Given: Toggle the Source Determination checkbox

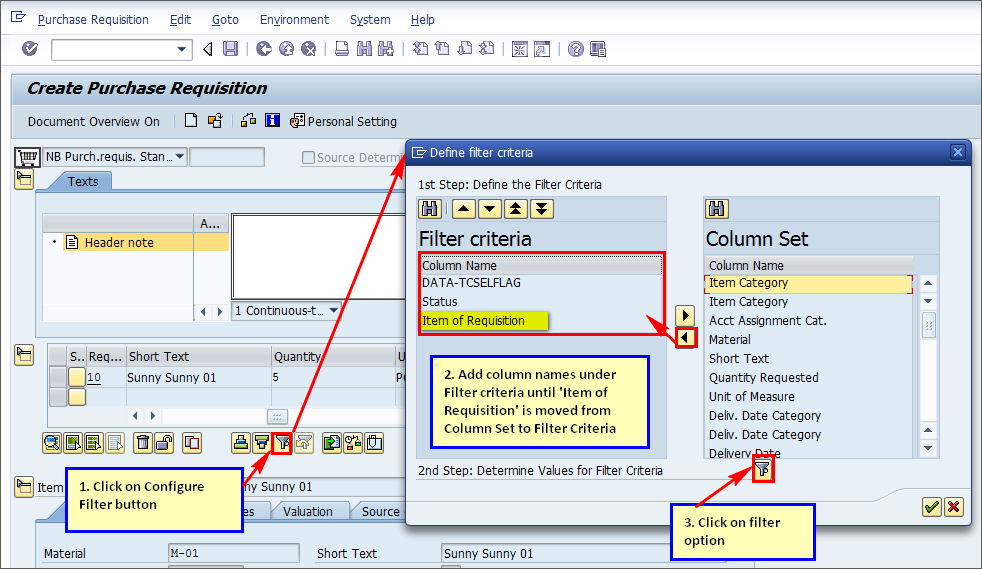Looking at the screenshot, I should 308,158.
